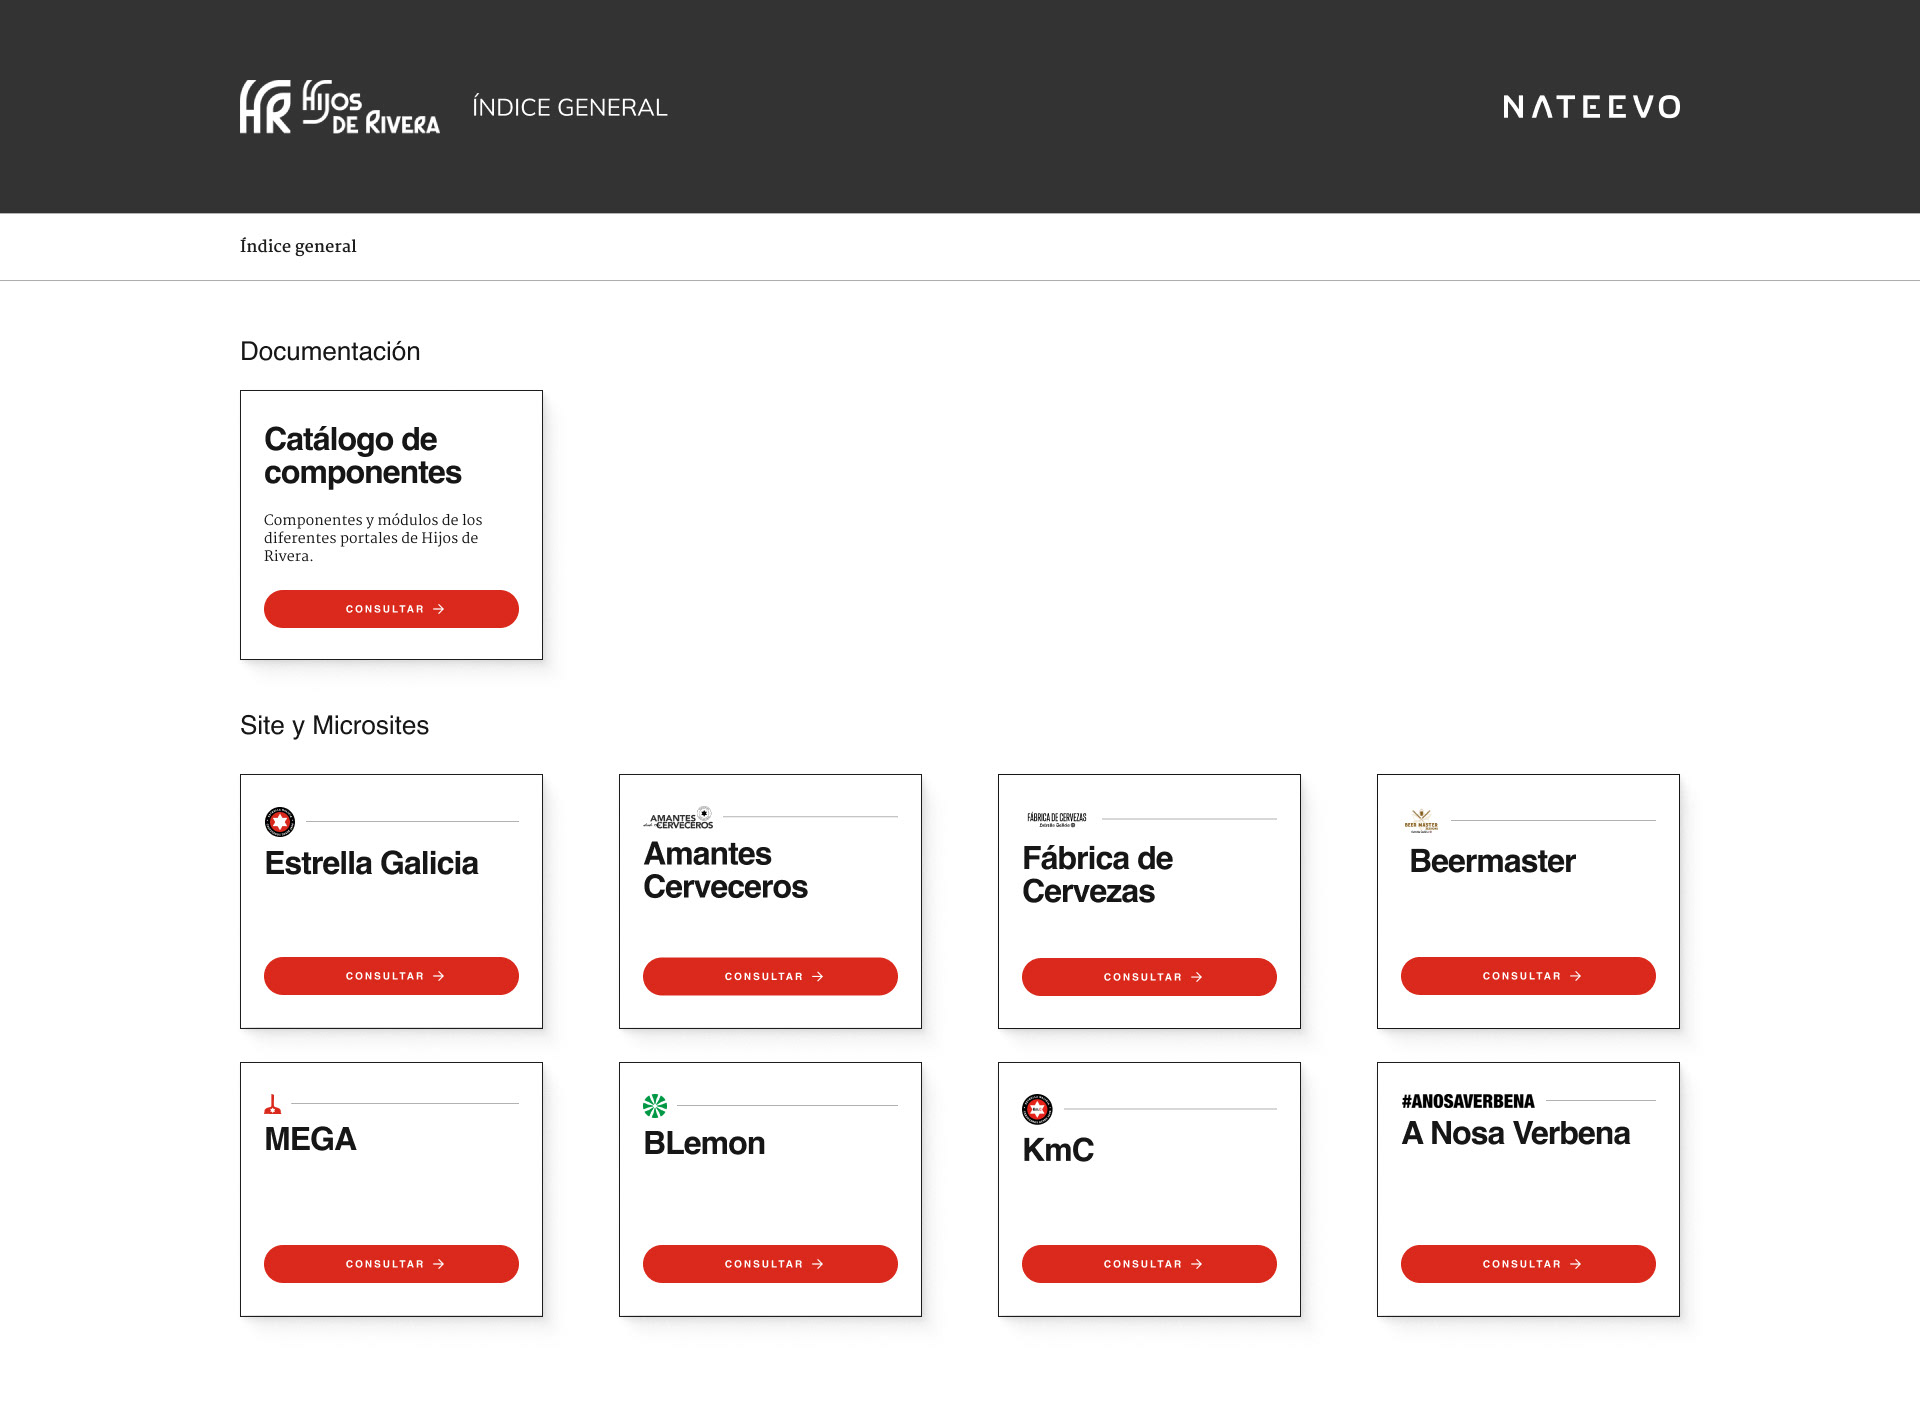The image size is (1920, 1405).
Task: Consultar the A Nosa Verbena microsite
Action: coord(1528,1264)
